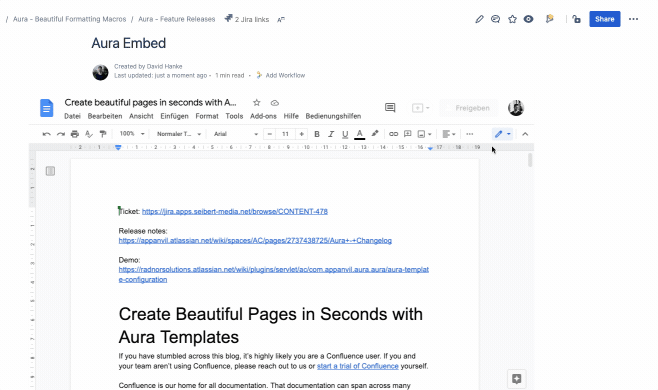Open page restrictions lock icon
658x390 pixels.
[x=577, y=19]
